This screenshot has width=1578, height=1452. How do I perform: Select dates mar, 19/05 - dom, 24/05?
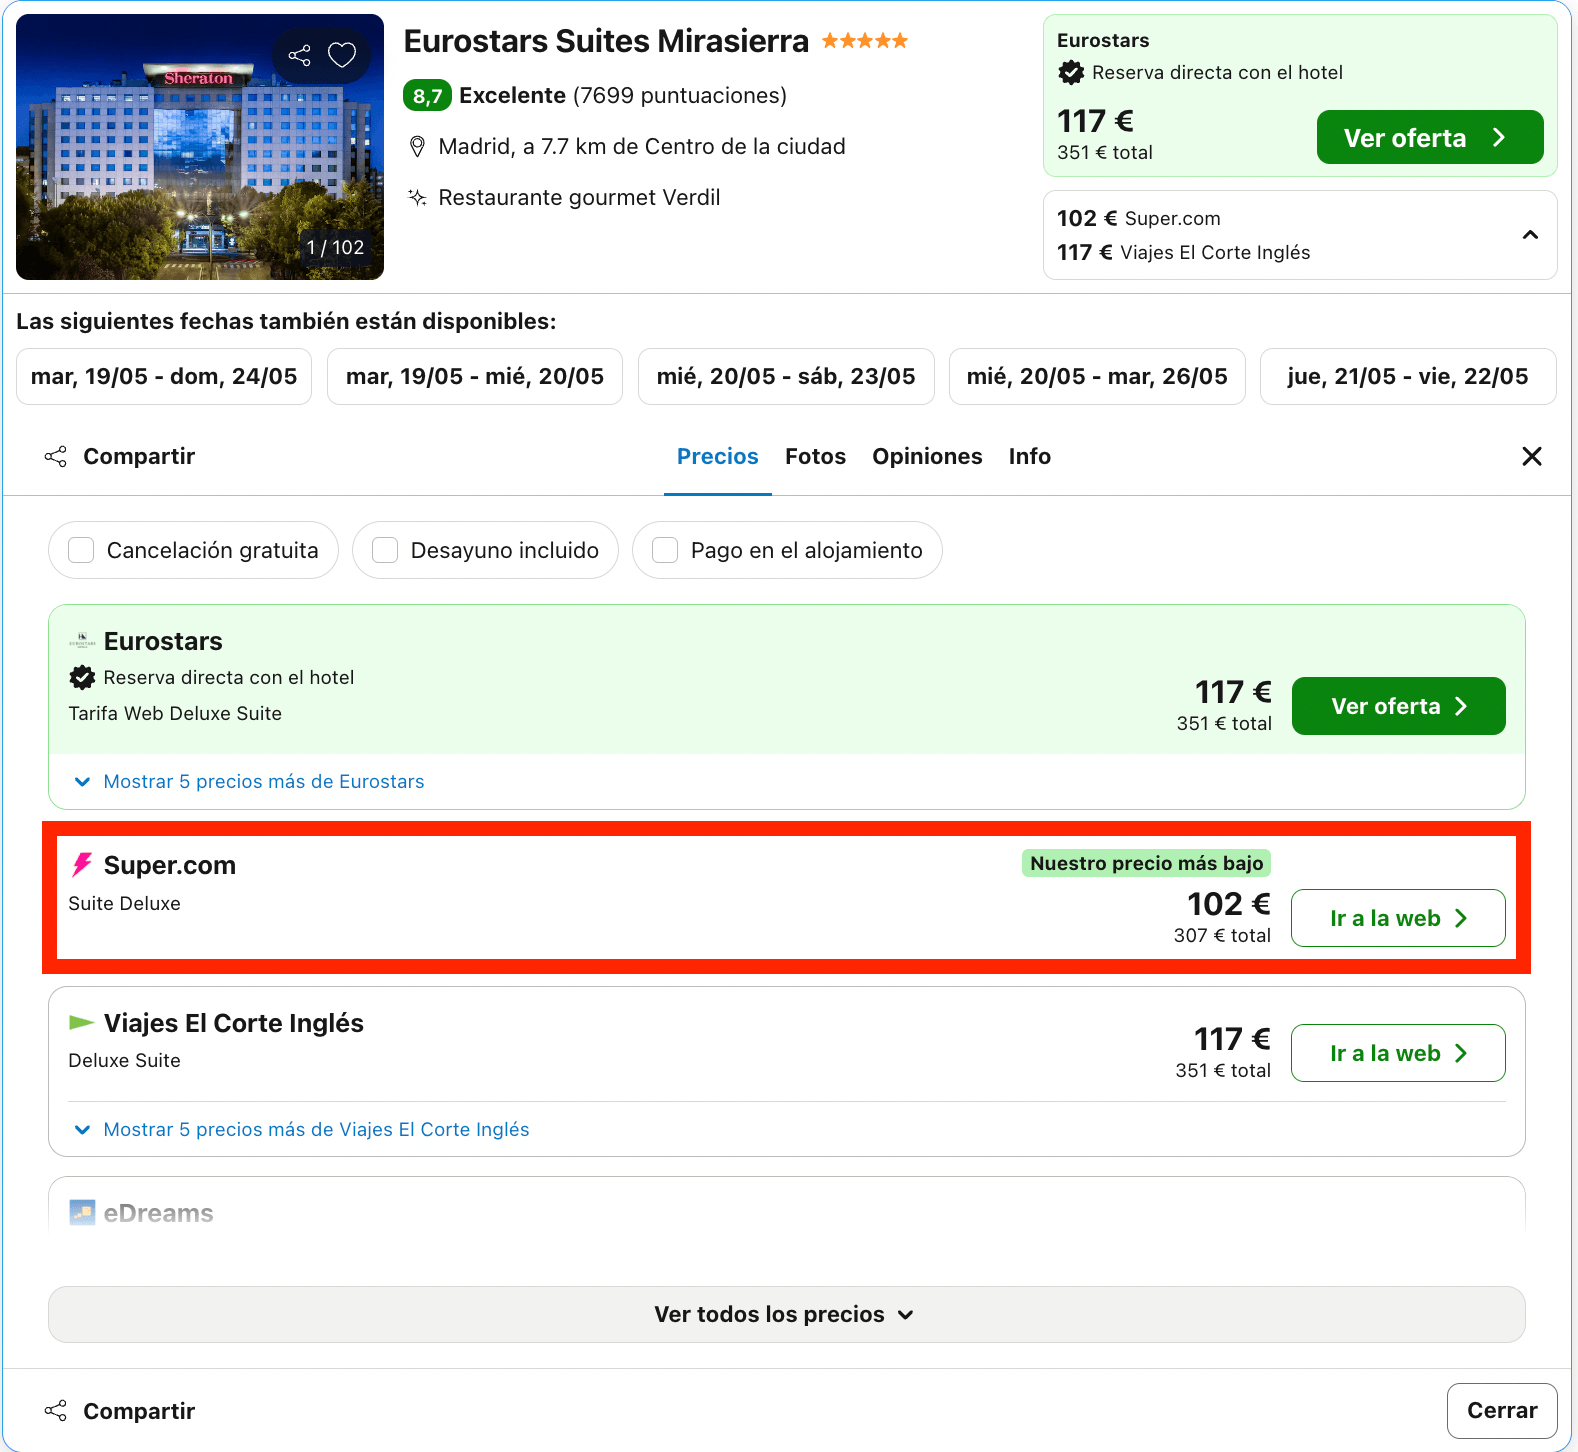164,376
